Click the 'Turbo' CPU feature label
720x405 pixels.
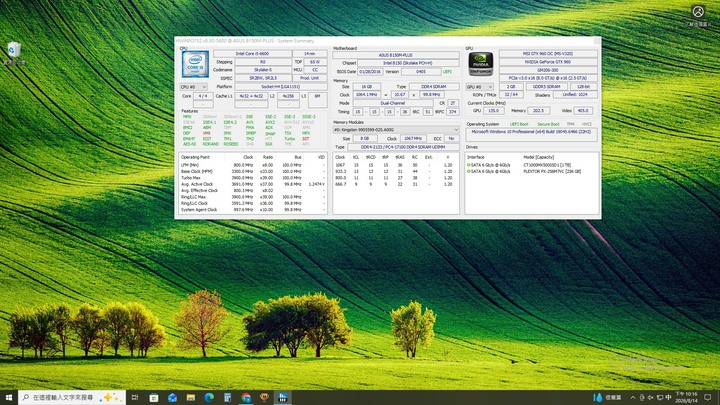(x=289, y=139)
